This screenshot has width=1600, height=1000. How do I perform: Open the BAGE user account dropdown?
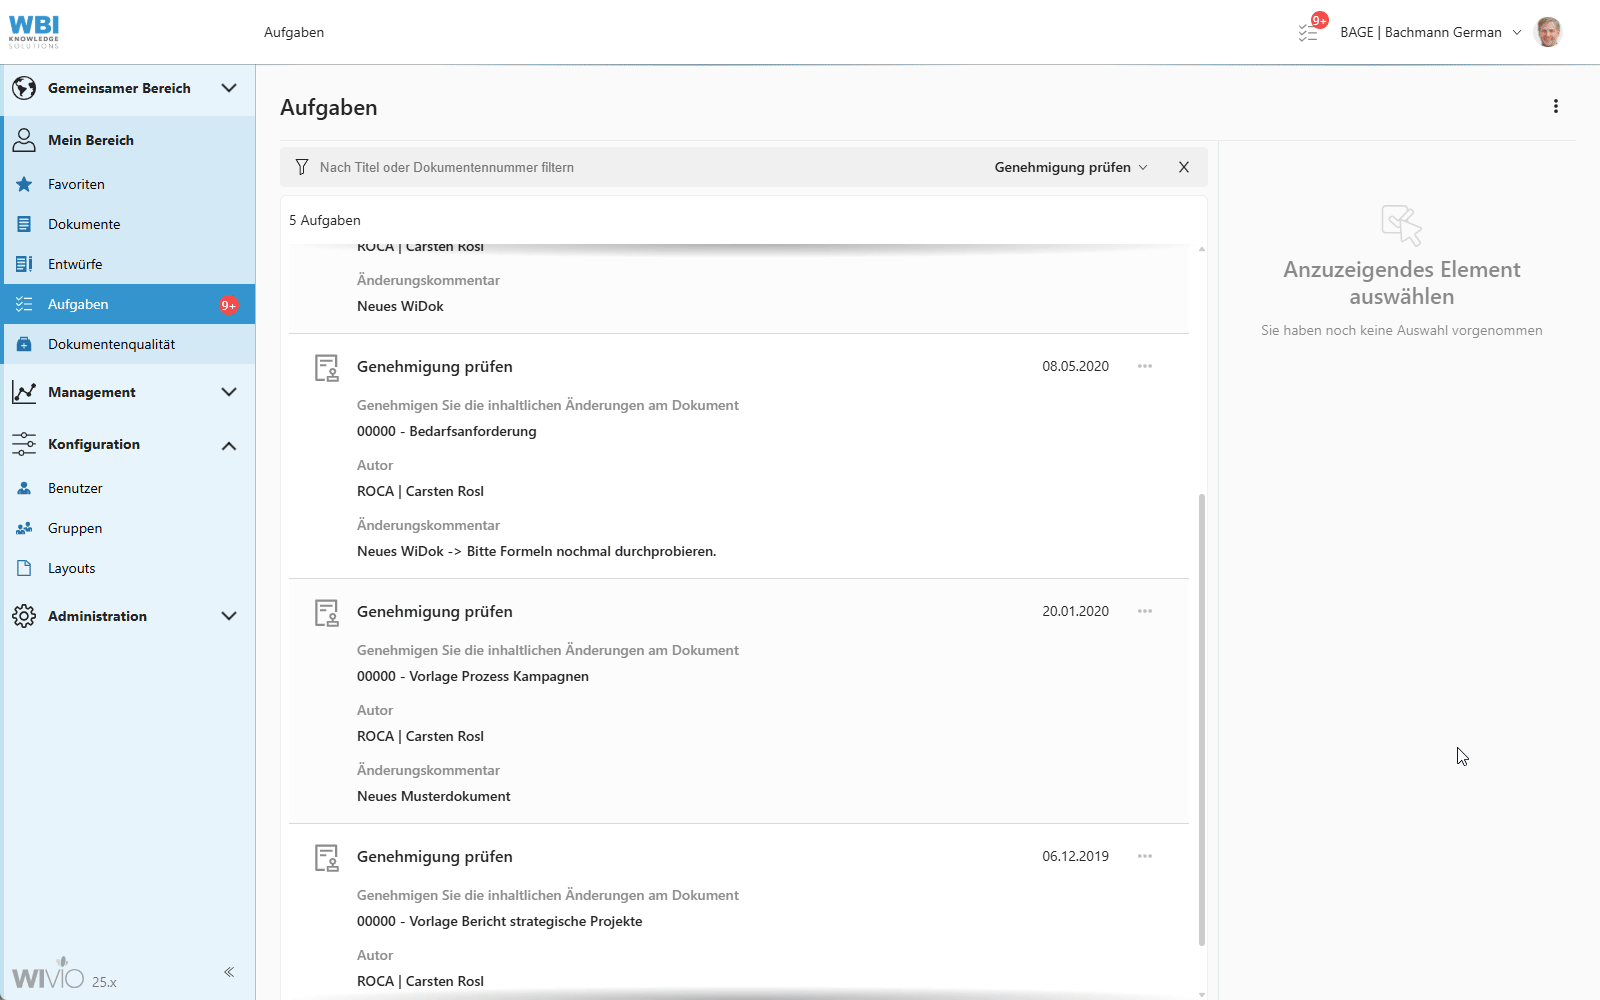click(1430, 32)
